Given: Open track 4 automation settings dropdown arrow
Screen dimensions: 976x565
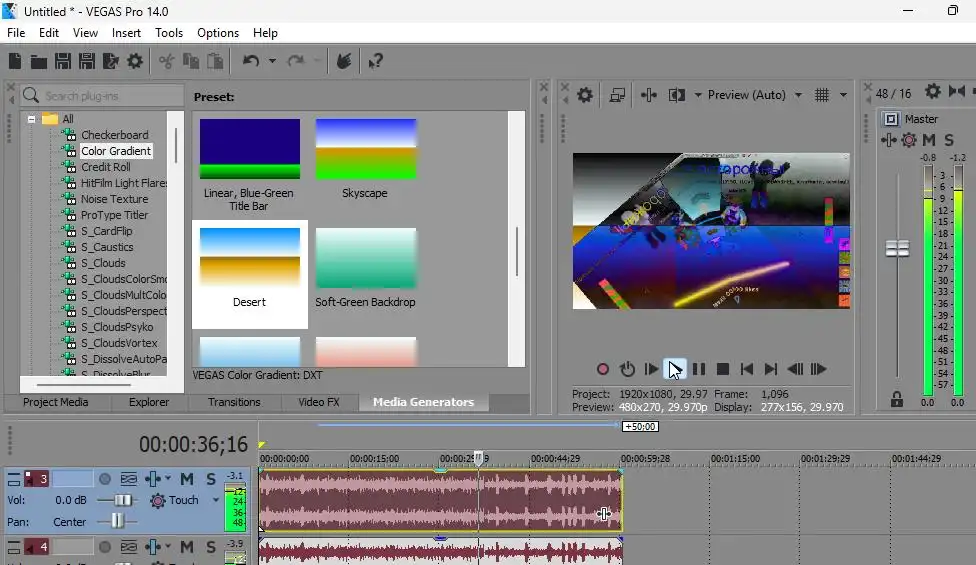Looking at the screenshot, I should (x=167, y=547).
